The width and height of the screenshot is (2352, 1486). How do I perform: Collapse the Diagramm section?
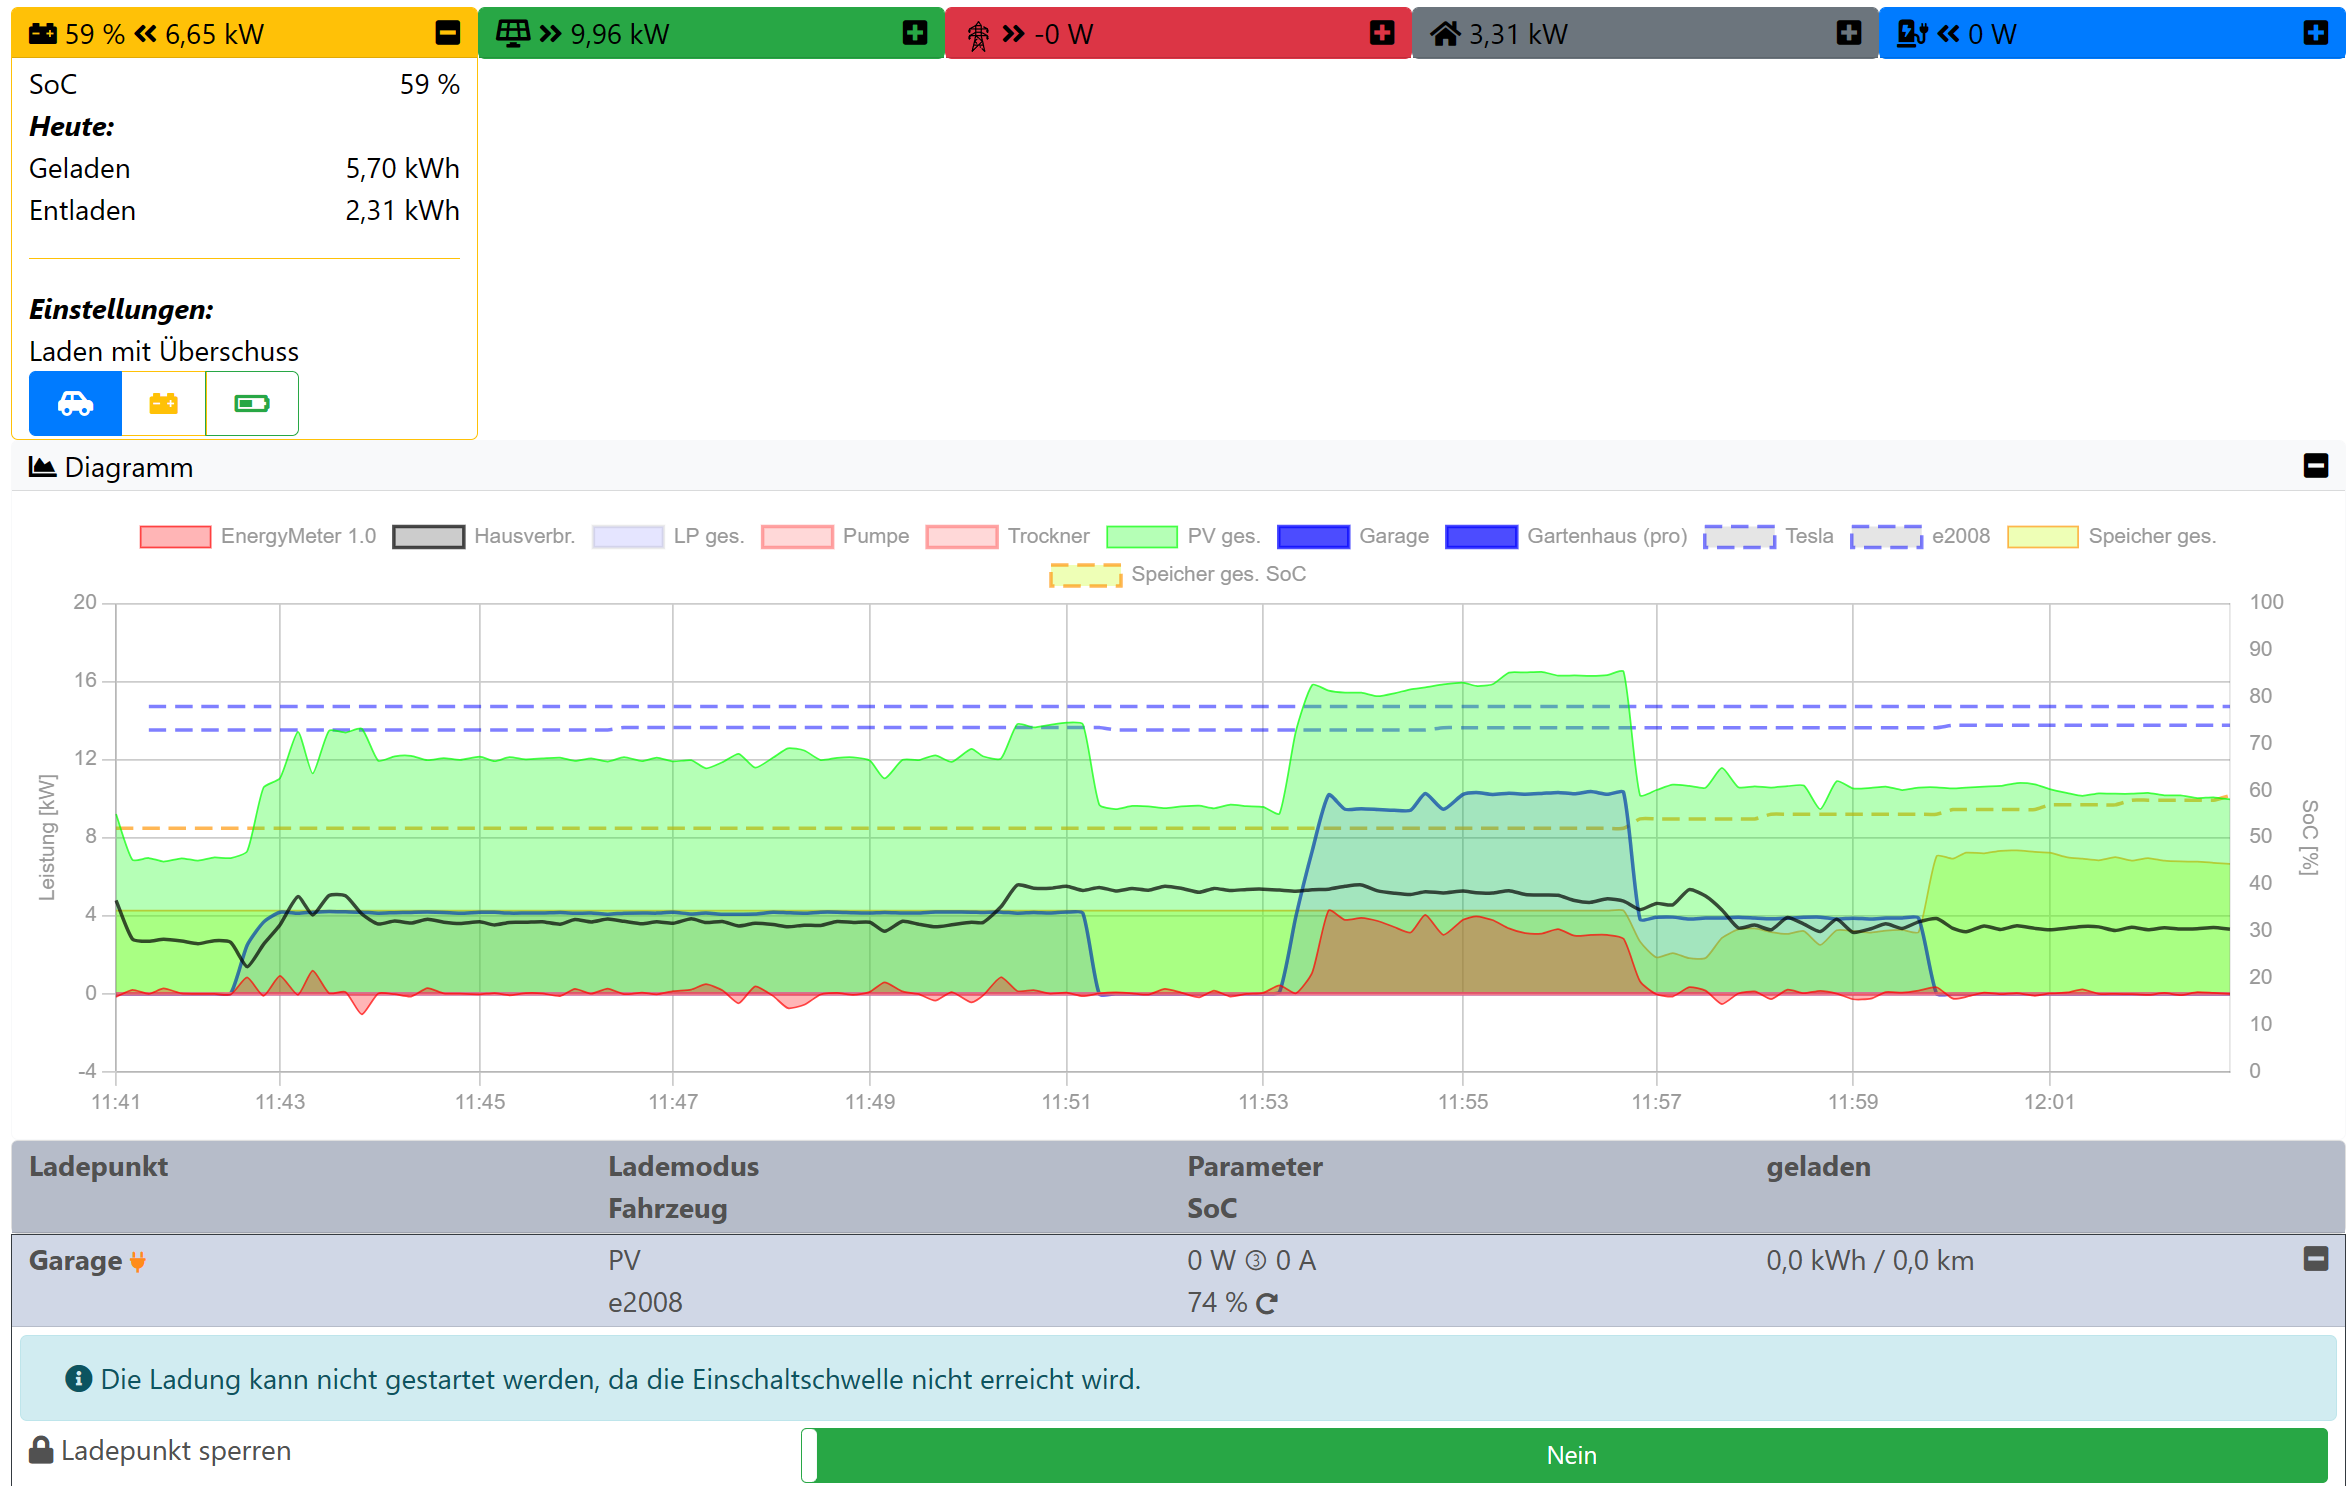pyautogui.click(x=2315, y=466)
